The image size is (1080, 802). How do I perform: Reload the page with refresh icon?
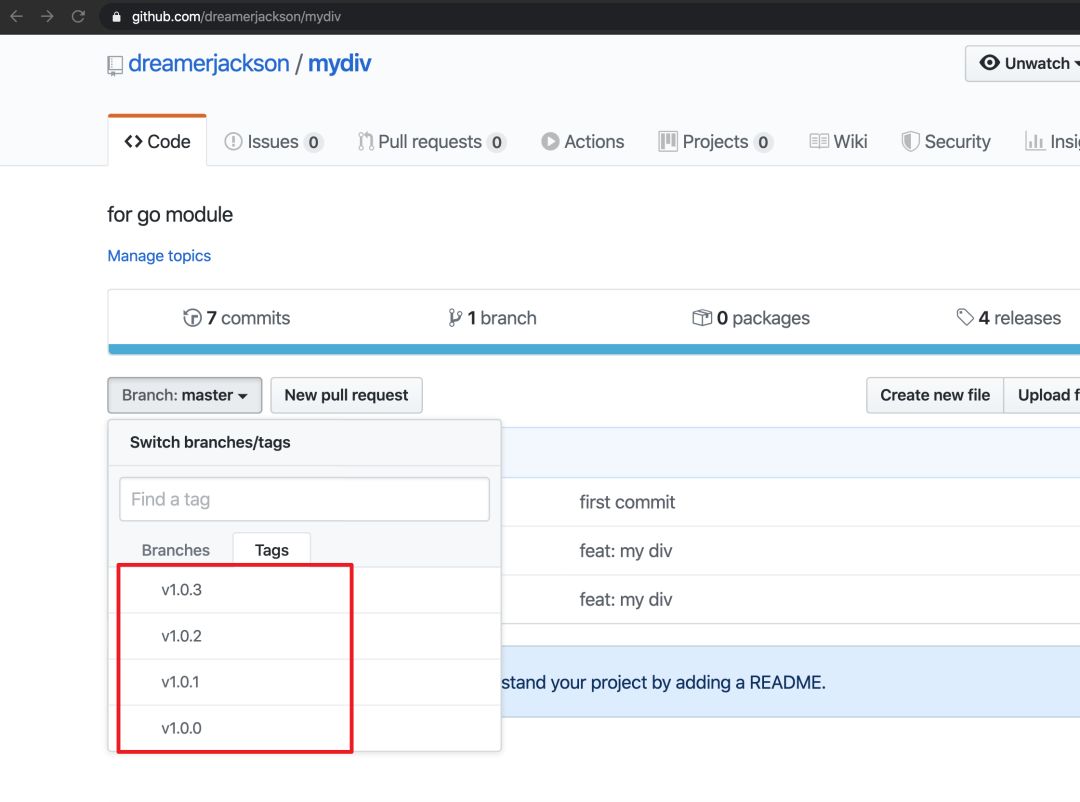click(79, 17)
